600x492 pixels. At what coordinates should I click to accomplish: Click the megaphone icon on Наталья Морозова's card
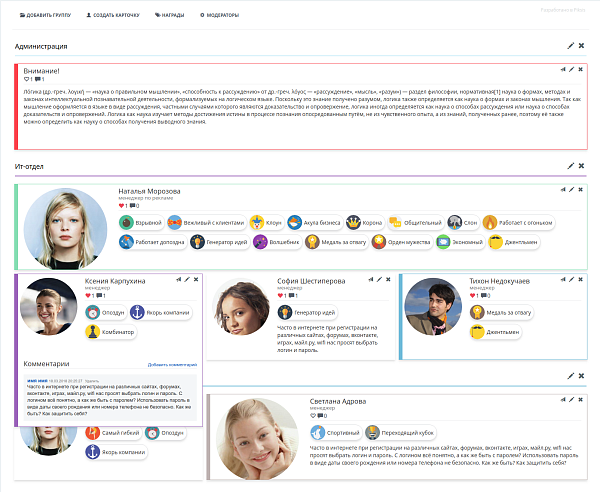[x=563, y=189]
